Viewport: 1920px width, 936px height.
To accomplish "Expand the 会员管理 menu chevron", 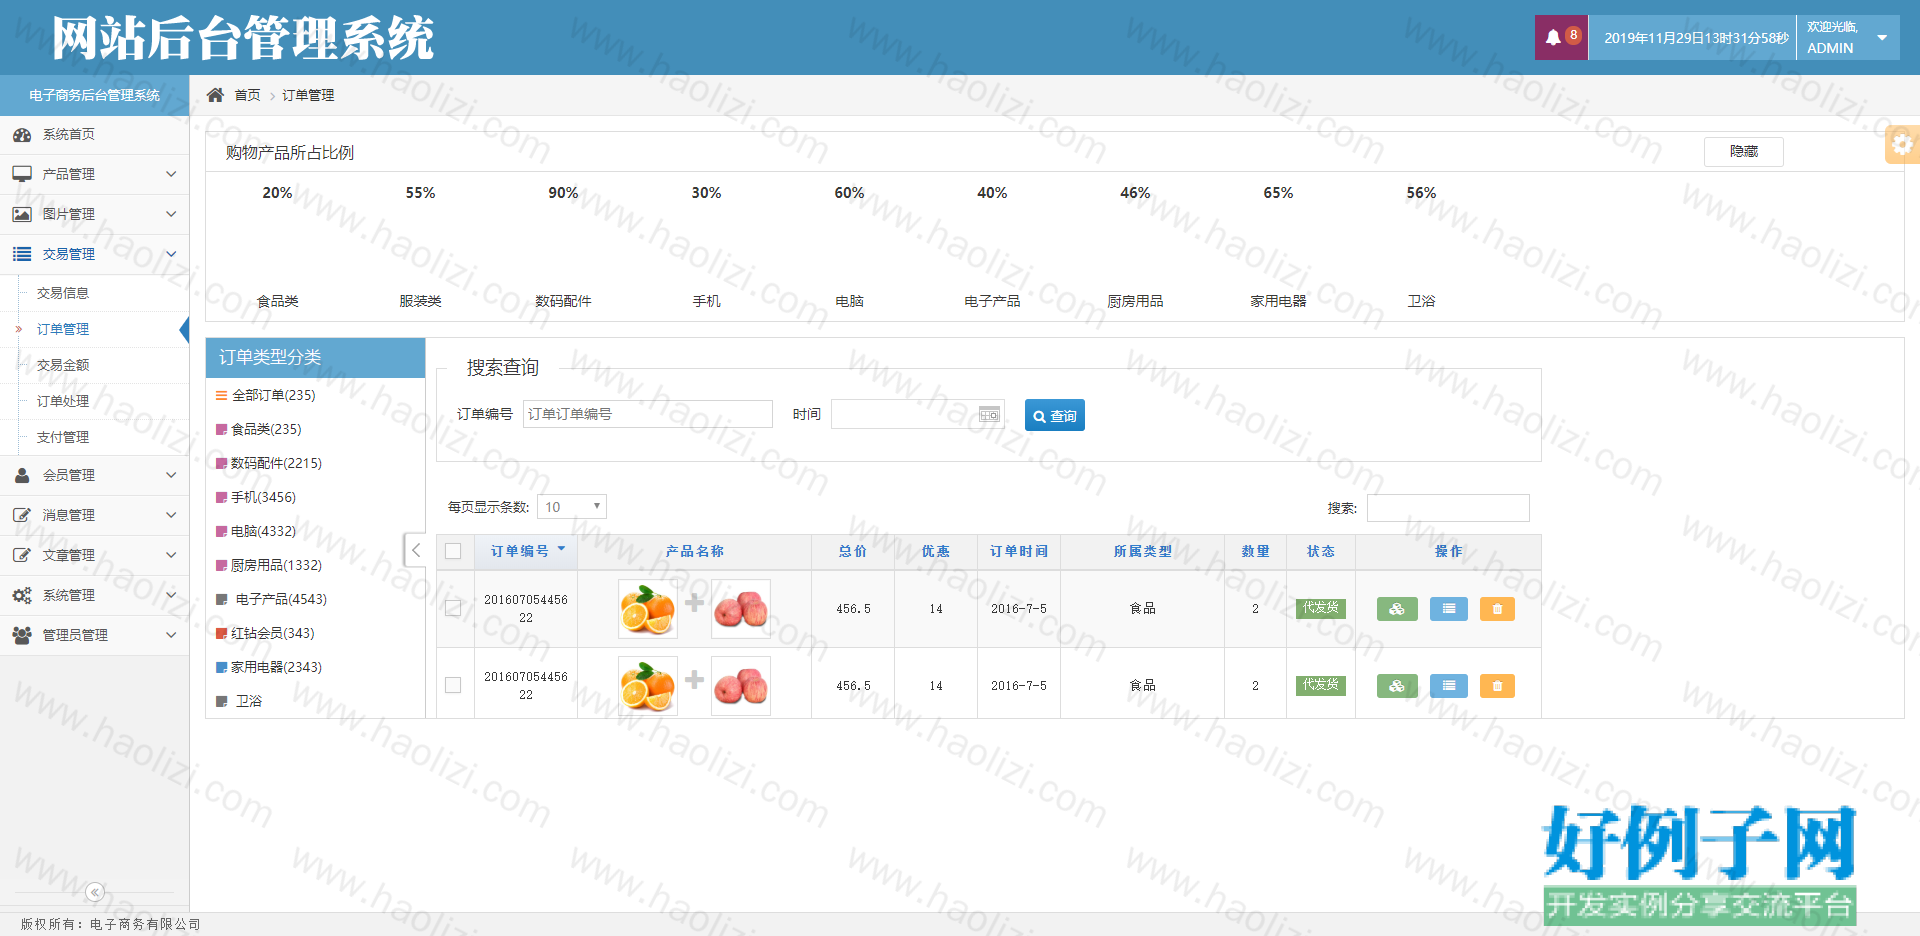I will (x=171, y=475).
